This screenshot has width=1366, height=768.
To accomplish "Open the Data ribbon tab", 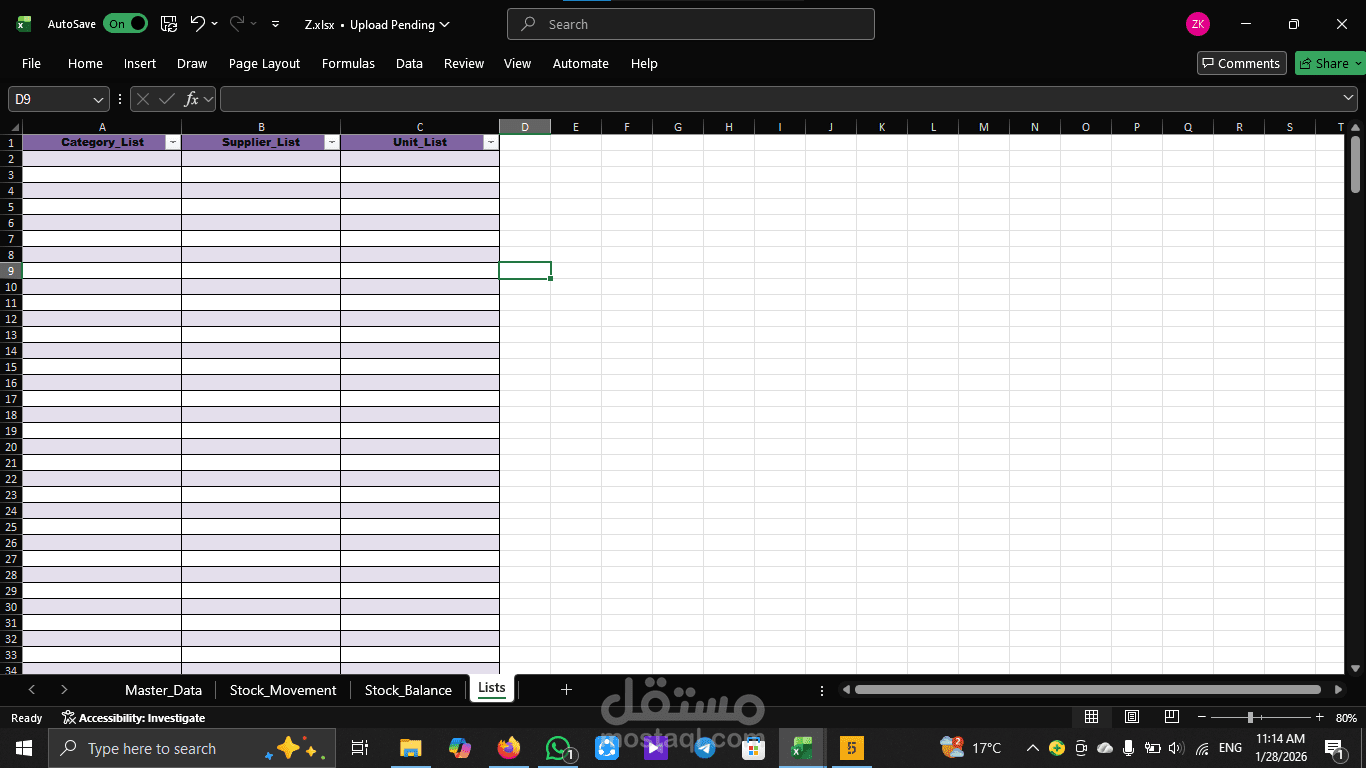I will [x=409, y=63].
